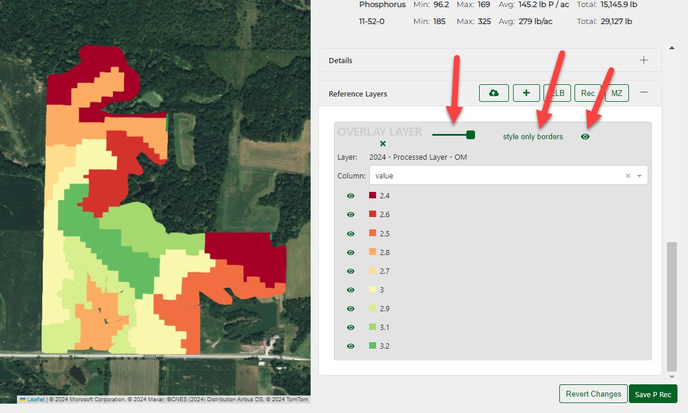
Task: Toggle visibility of 3.2 value class
Action: tap(351, 346)
